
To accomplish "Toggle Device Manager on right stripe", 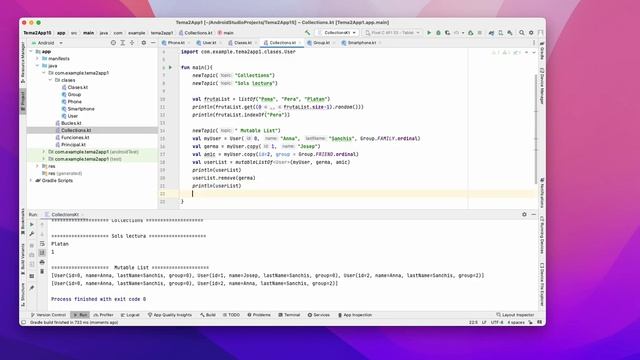I will click(542, 87).
